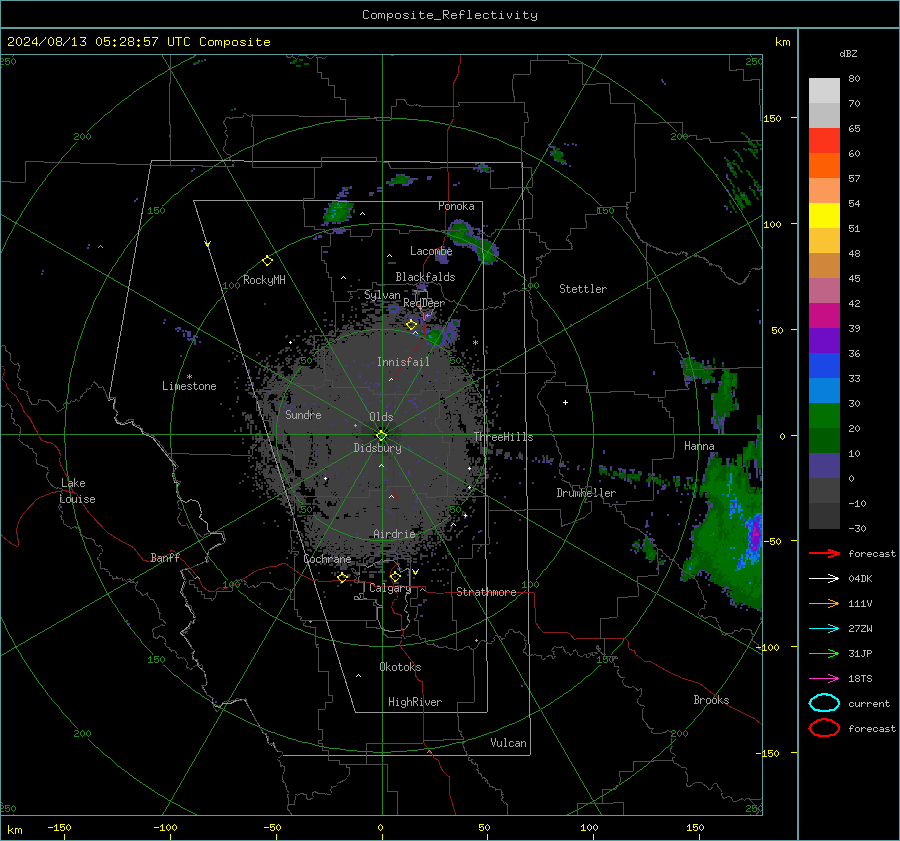Click the Cochrane city label
This screenshot has width=900, height=841.
coord(327,559)
